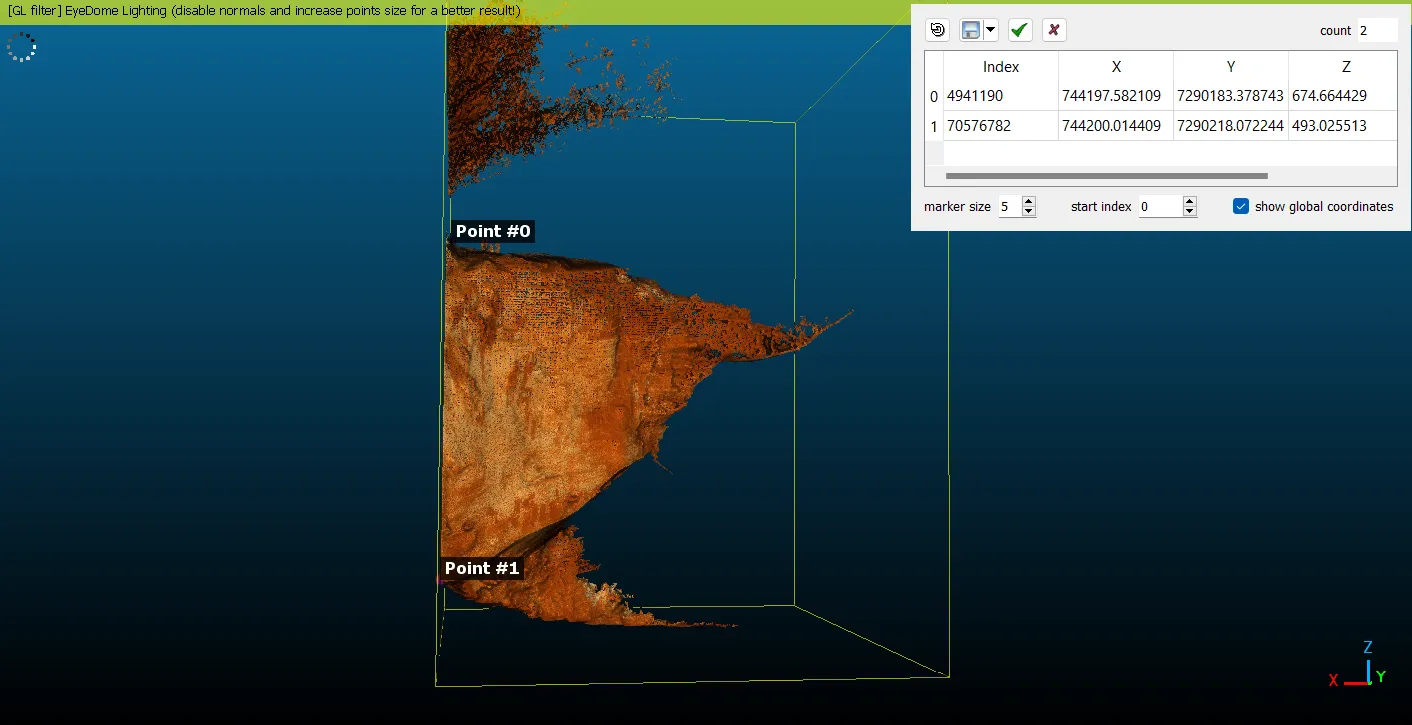The image size is (1412, 725).
Task: Click the loading spinner icon in the viewport corner
Action: pyautogui.click(x=21, y=47)
